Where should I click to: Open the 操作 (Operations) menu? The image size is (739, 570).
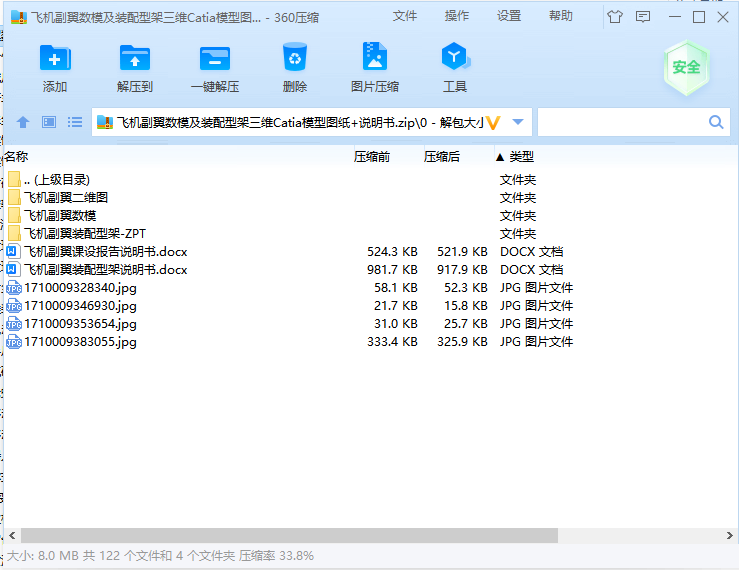[x=457, y=17]
